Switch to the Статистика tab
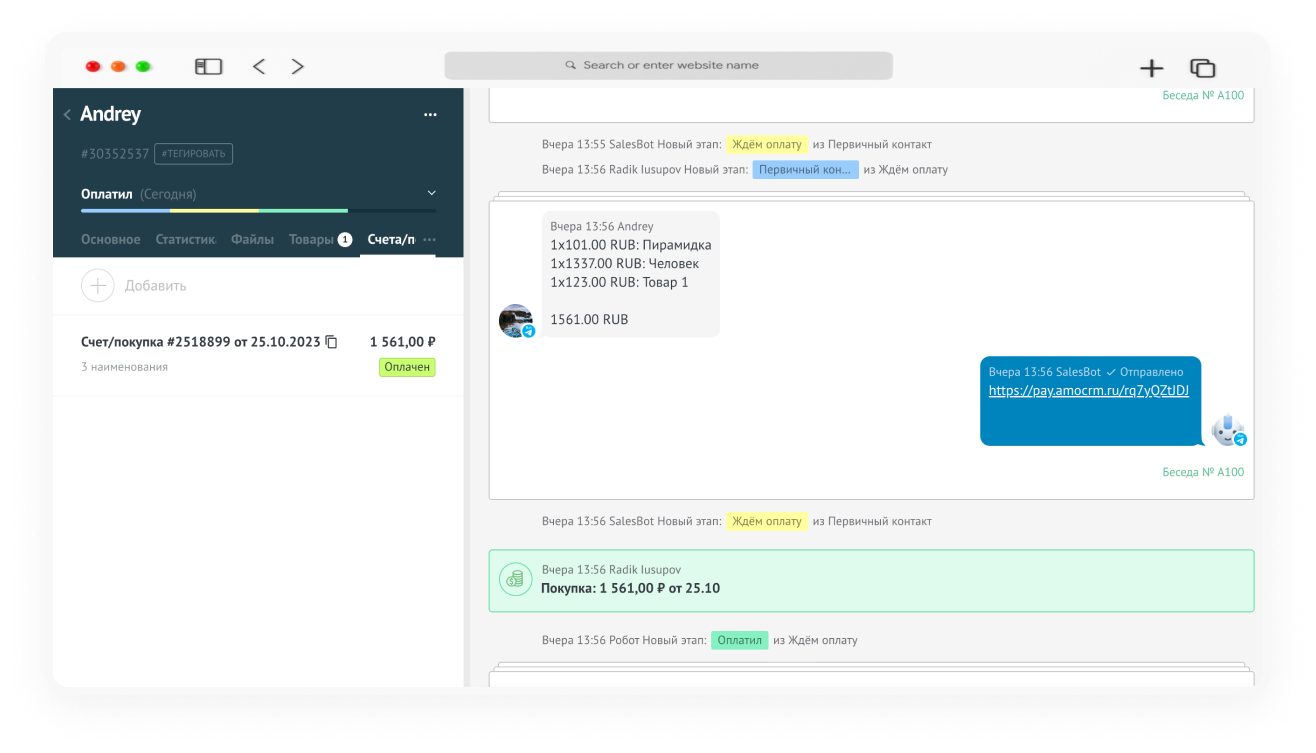Image resolution: width=1316 pixels, height=753 pixels. (x=185, y=240)
